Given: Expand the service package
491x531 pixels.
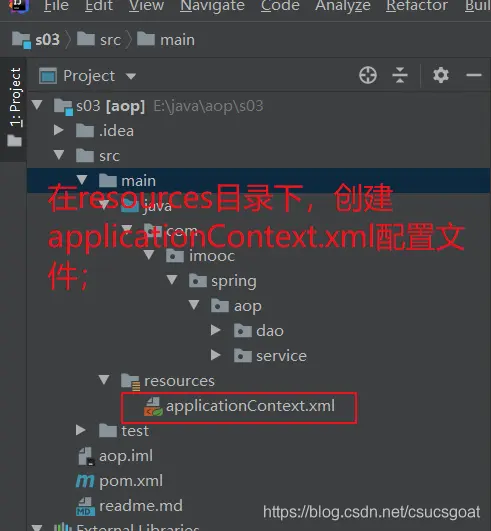Looking at the screenshot, I should tap(216, 355).
